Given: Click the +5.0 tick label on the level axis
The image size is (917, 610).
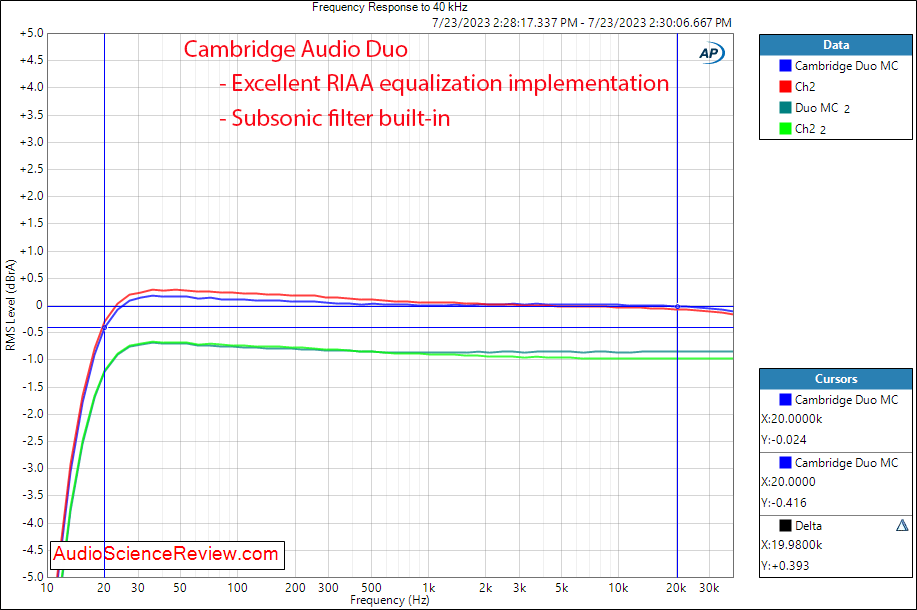Looking at the screenshot, I should point(32,33).
